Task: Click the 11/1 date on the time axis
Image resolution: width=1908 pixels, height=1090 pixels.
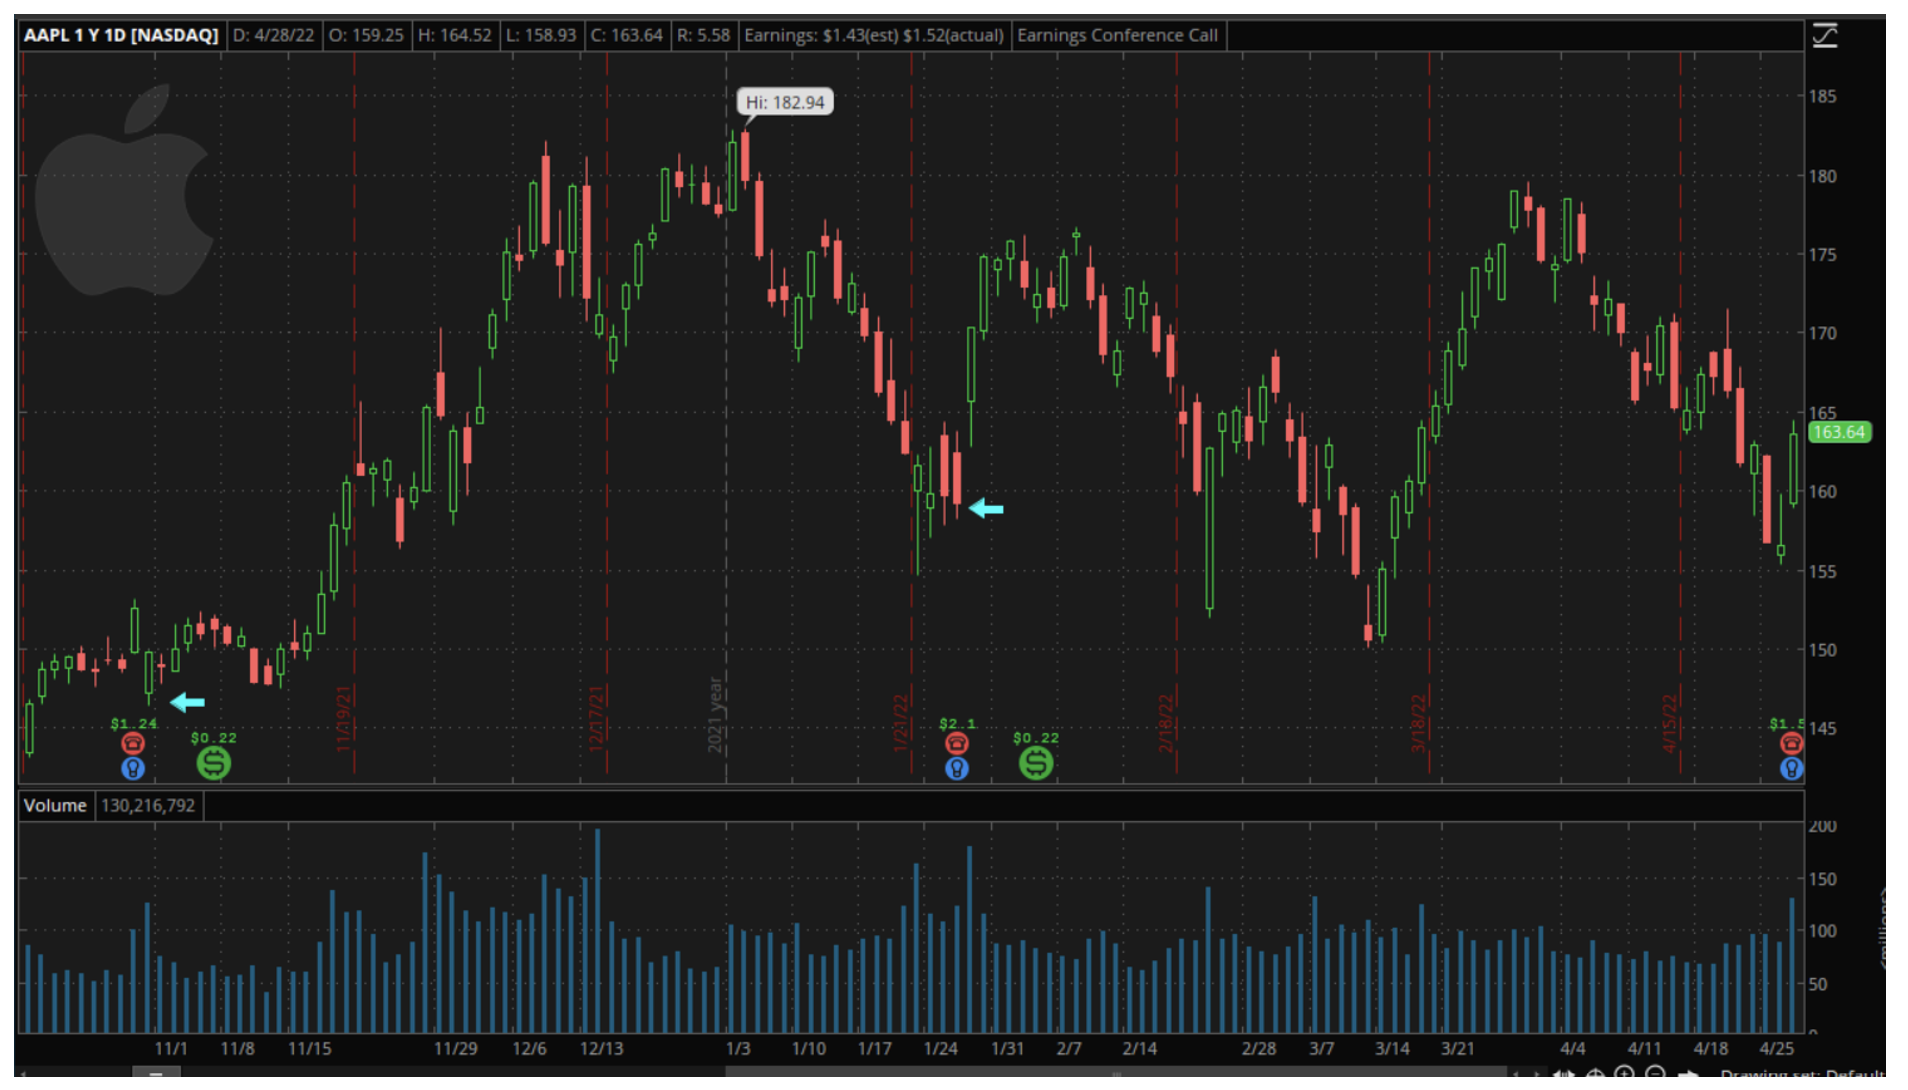Action: (171, 1049)
